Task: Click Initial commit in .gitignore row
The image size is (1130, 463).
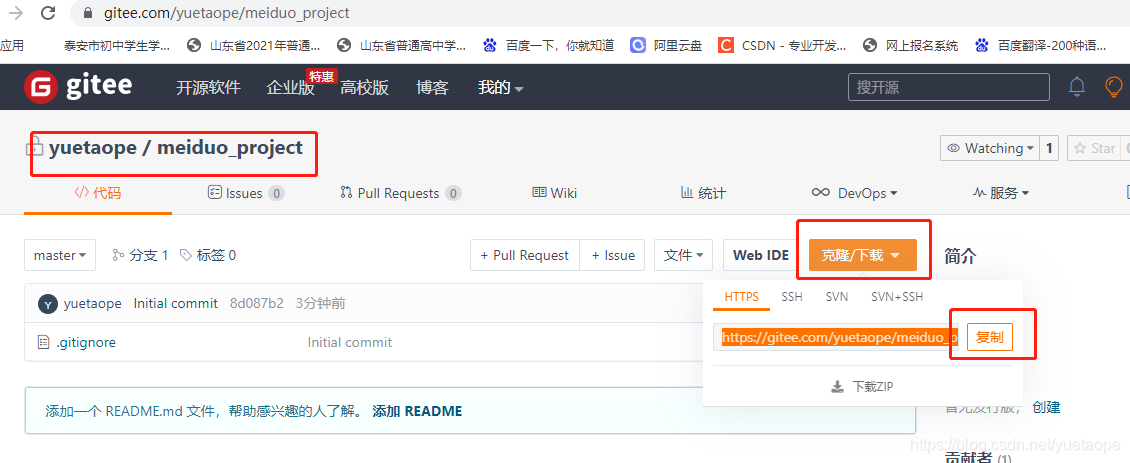Action: [x=350, y=342]
